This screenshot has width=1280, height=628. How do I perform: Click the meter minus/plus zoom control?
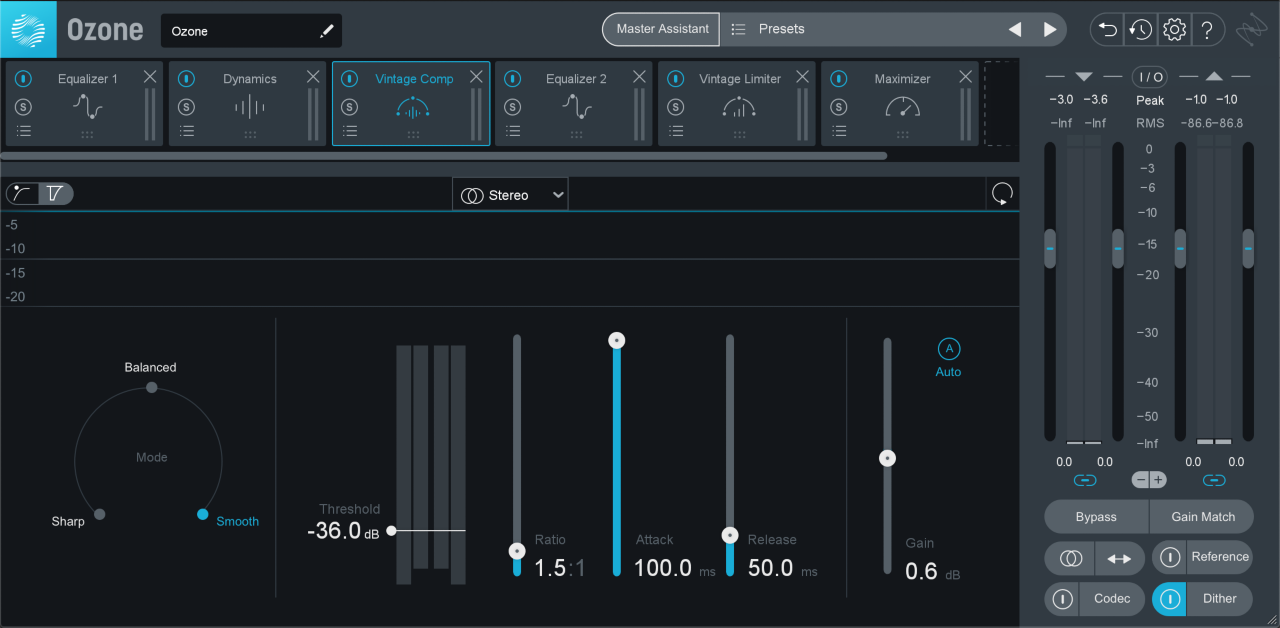coord(1149,480)
